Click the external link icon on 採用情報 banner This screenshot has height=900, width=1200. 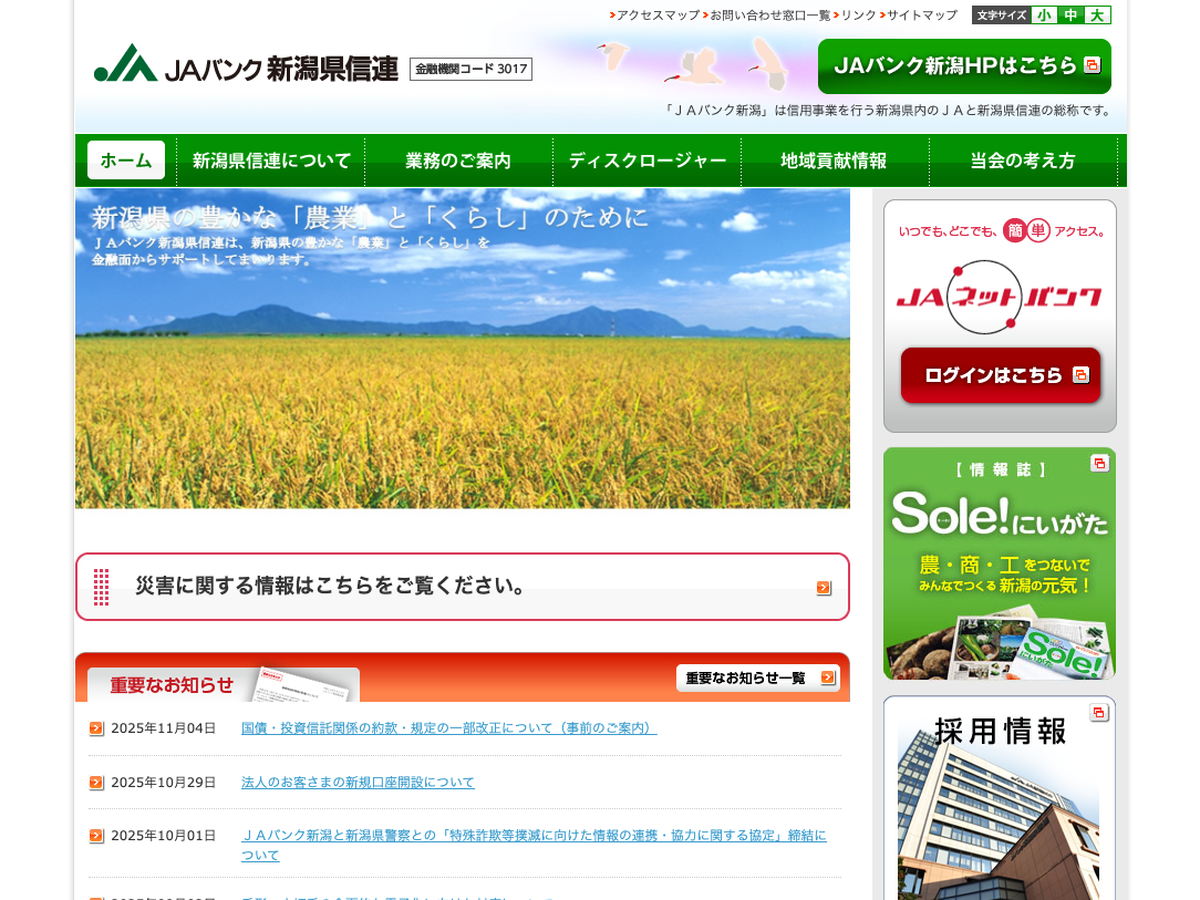[1099, 712]
